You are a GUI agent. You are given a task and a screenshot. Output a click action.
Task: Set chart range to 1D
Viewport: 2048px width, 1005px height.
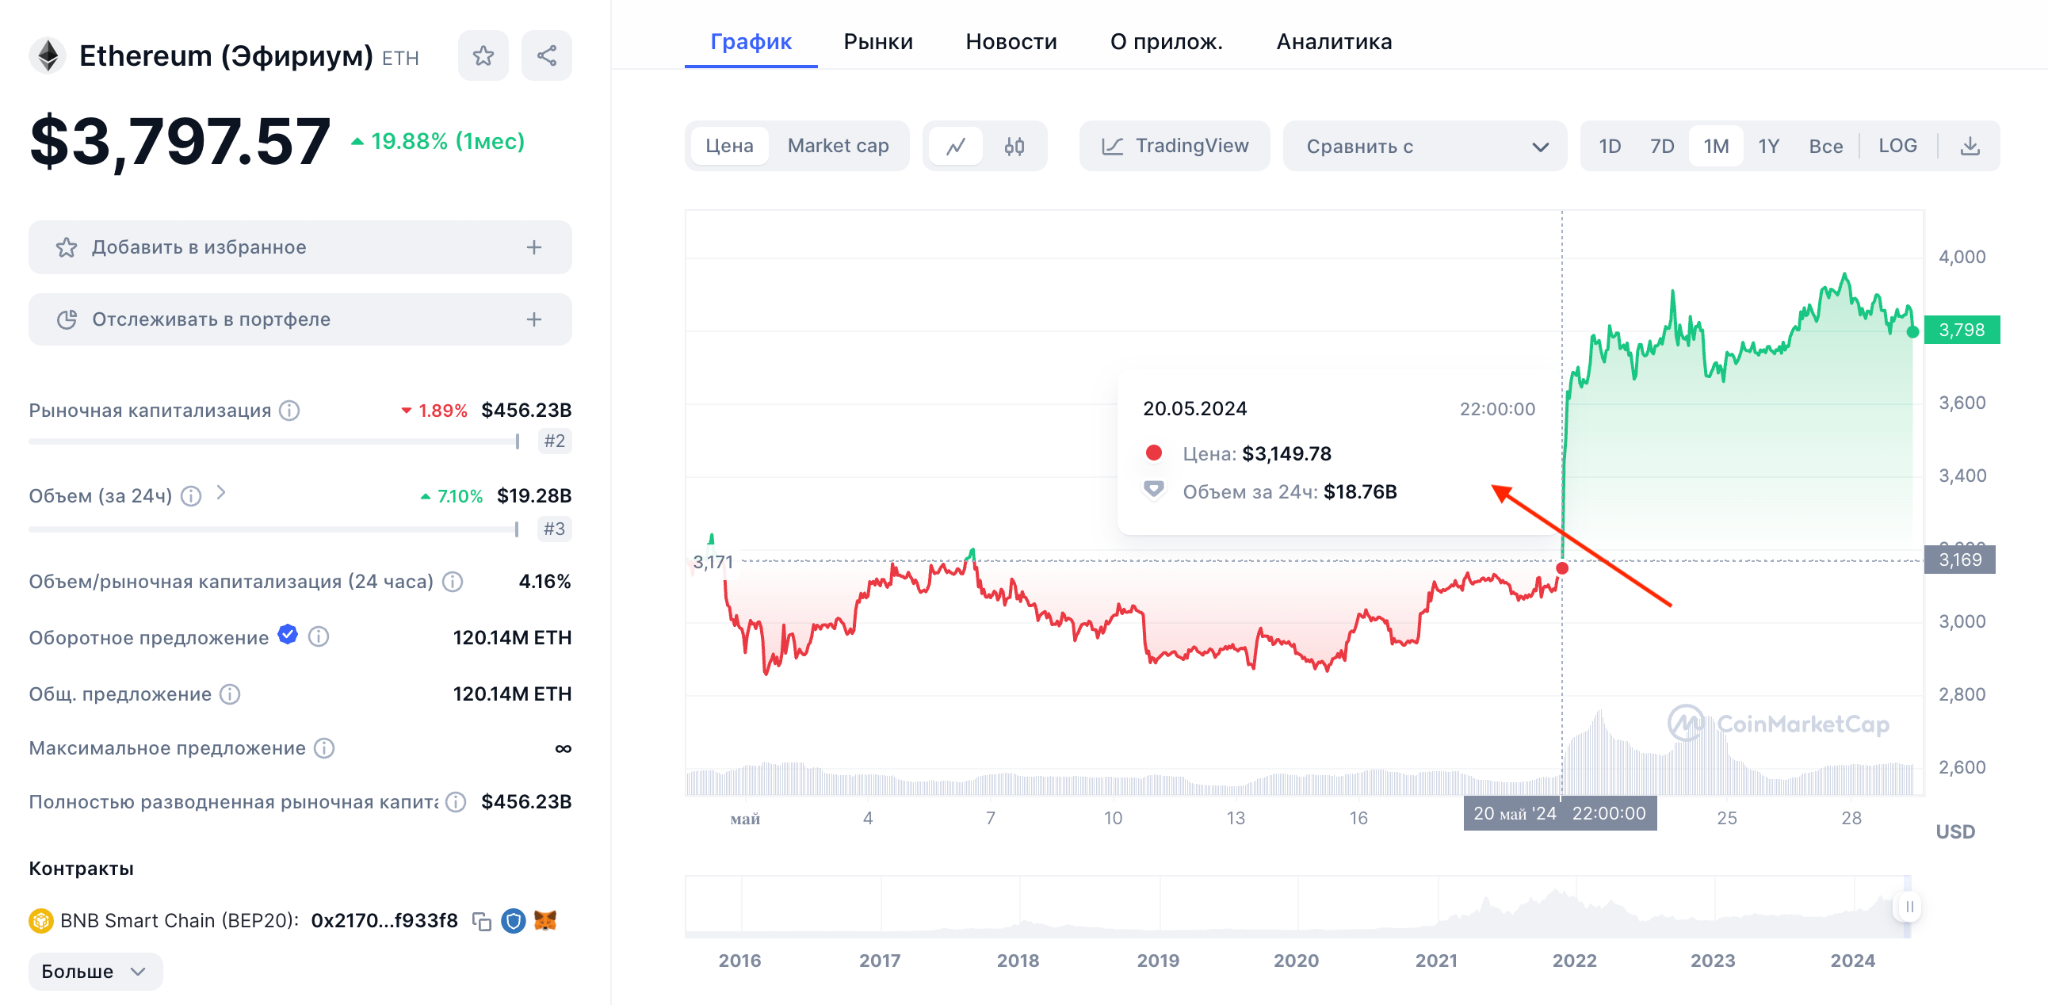(x=1610, y=146)
